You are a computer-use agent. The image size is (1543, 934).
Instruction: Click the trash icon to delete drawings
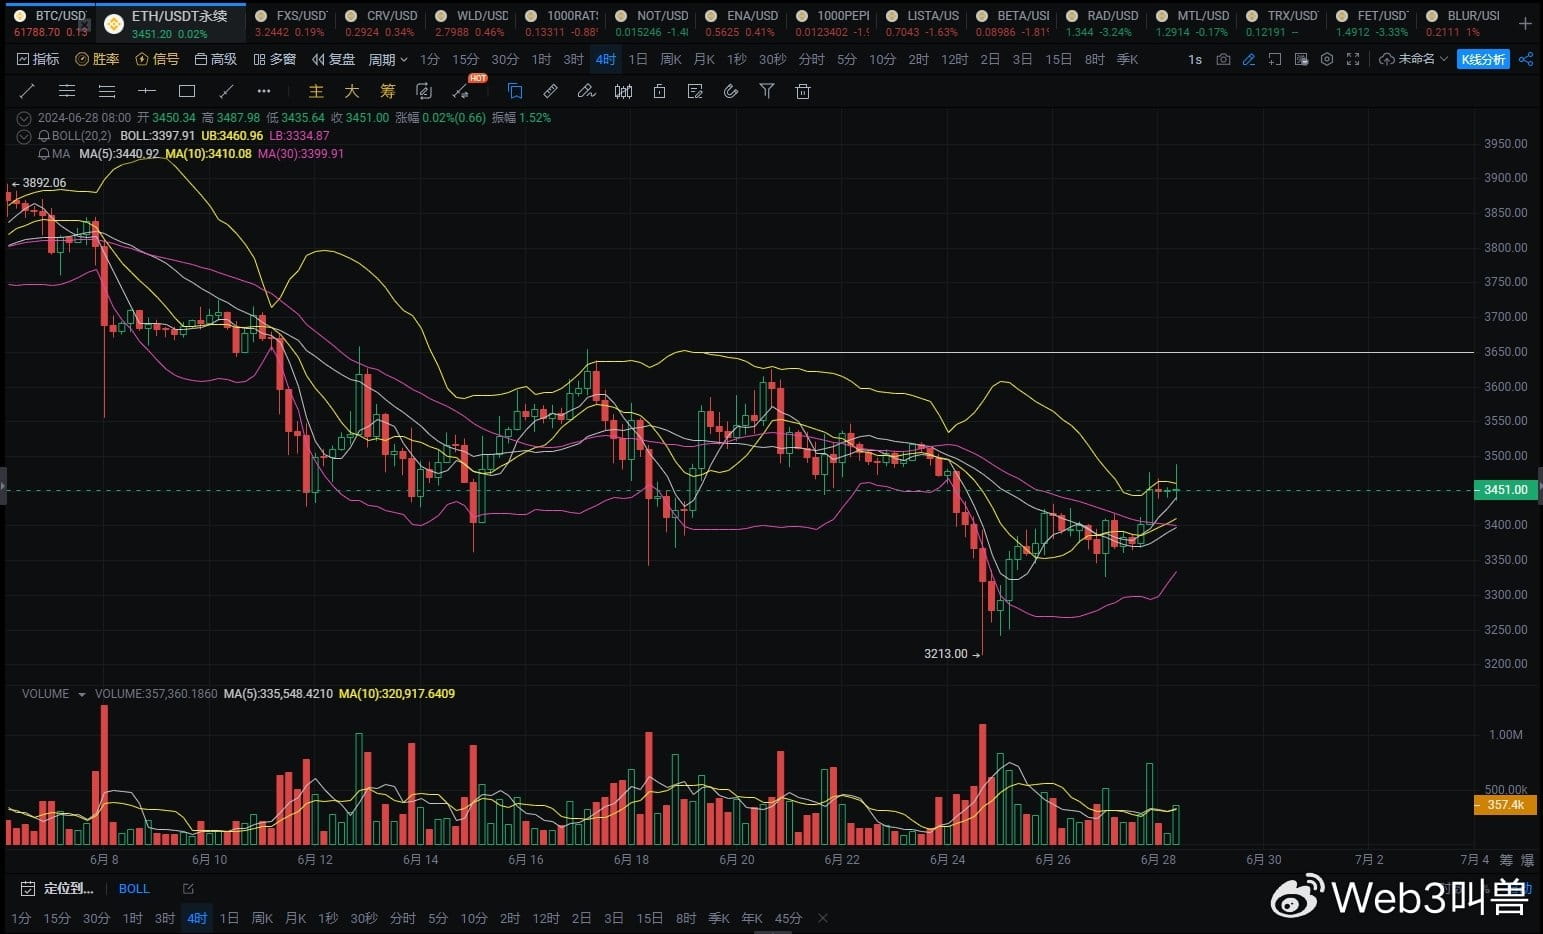pyautogui.click(x=802, y=91)
